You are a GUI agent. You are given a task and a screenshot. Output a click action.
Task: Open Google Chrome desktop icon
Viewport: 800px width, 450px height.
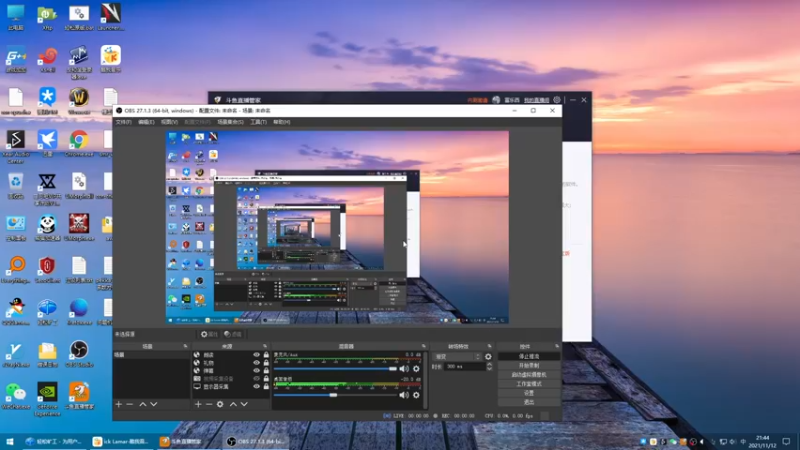79,143
